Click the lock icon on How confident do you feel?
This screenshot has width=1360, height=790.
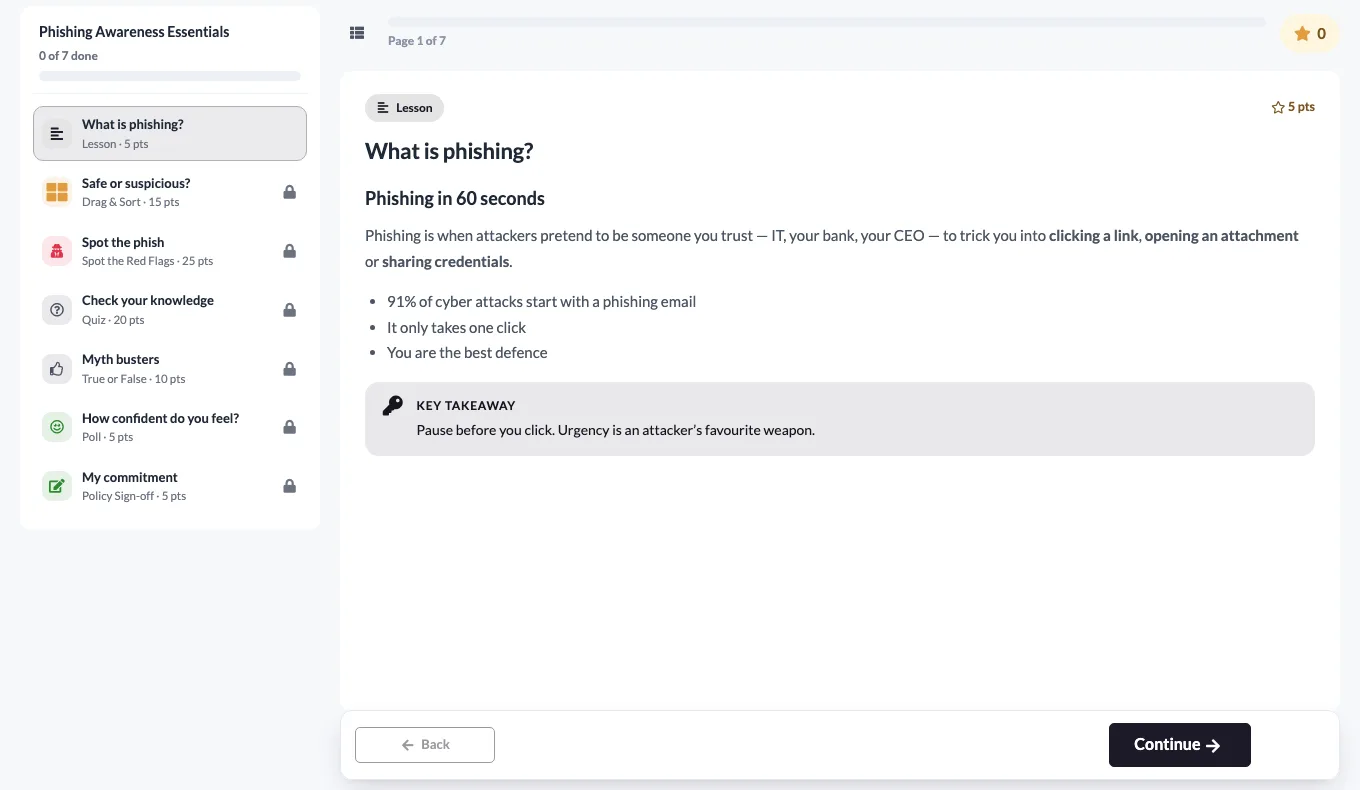tap(289, 427)
